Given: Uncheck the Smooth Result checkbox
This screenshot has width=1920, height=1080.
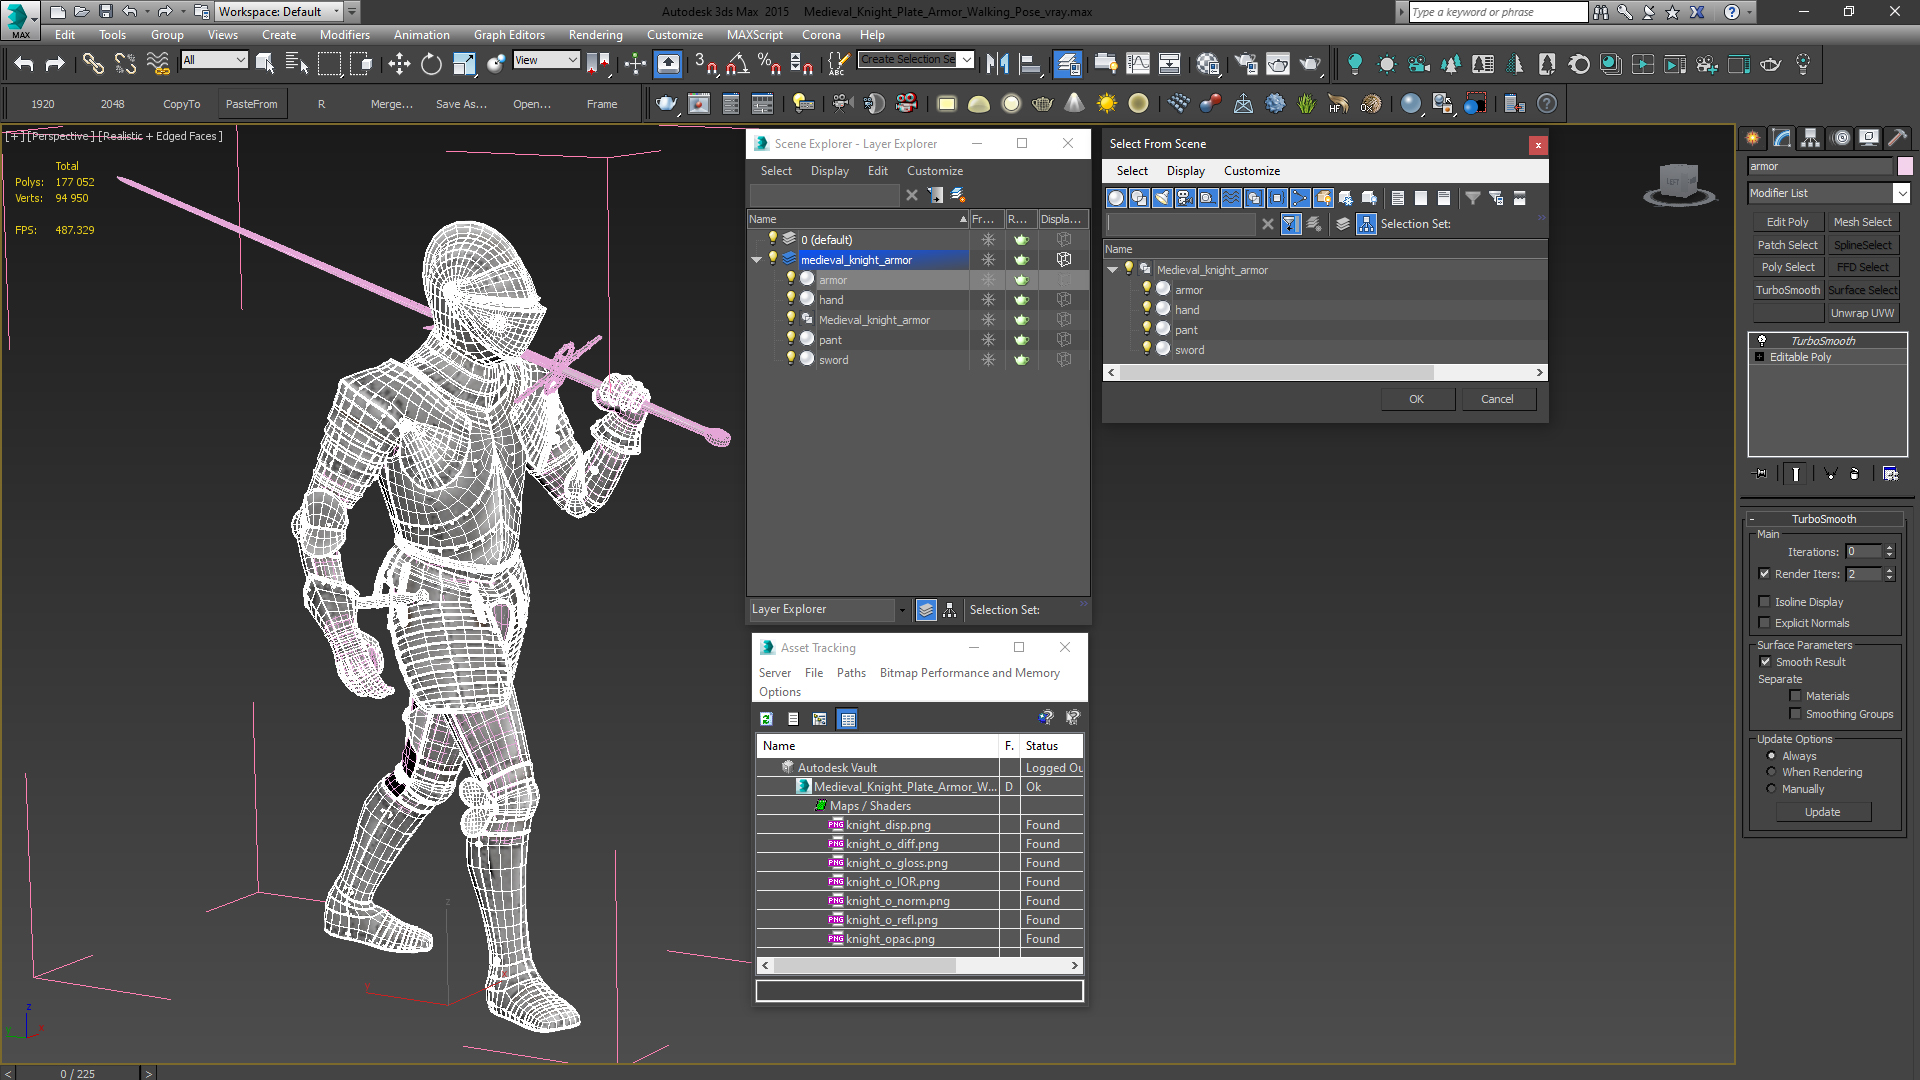Looking at the screenshot, I should 1765,662.
